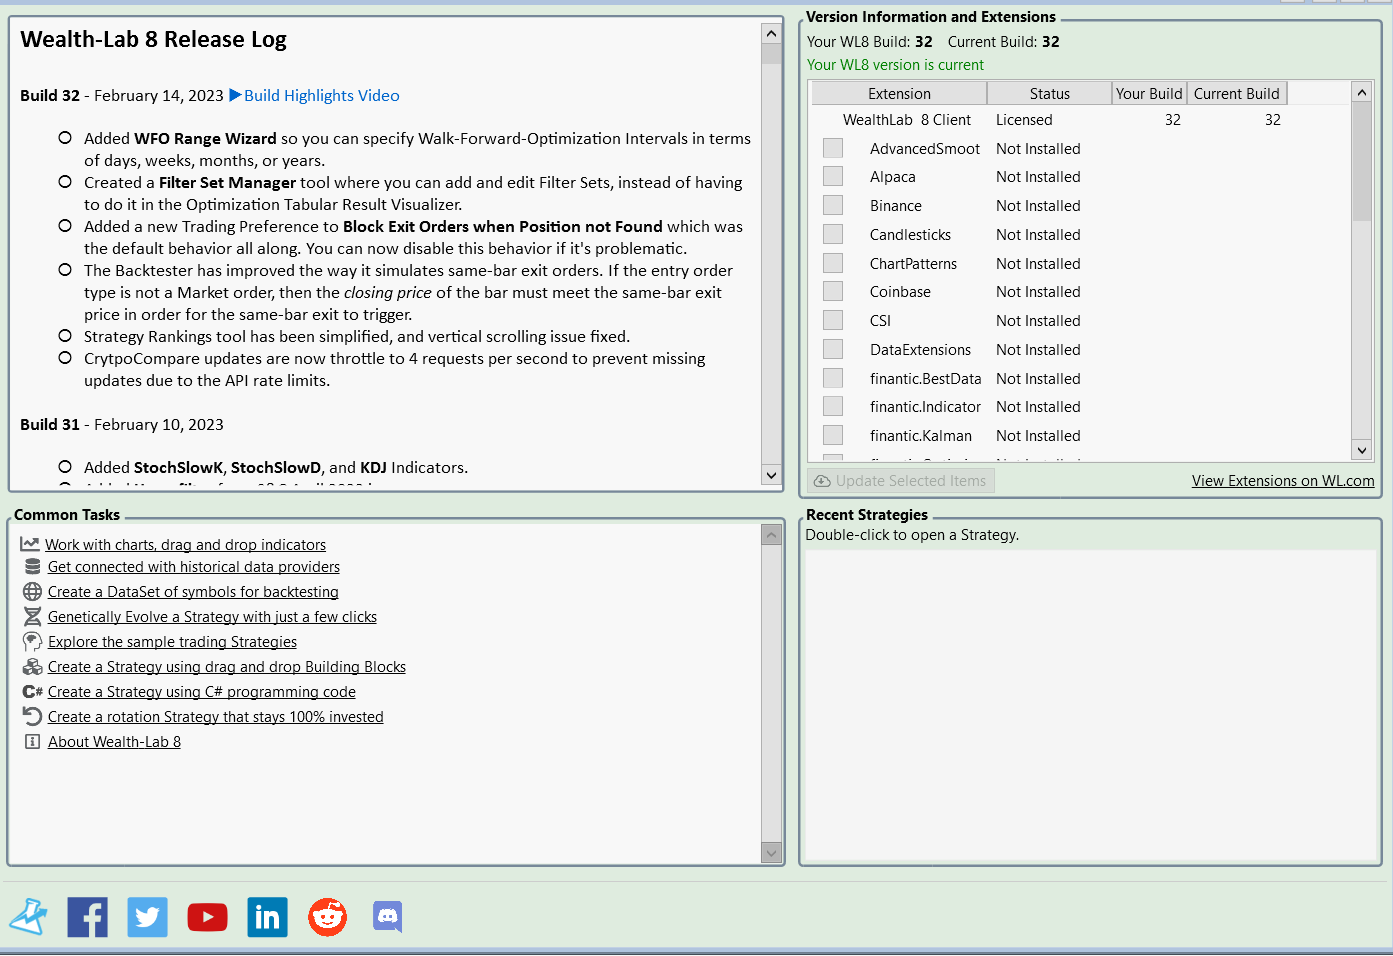Image resolution: width=1393 pixels, height=956 pixels.
Task: Click the cloud icon on Update Selected Items
Action: tap(822, 481)
